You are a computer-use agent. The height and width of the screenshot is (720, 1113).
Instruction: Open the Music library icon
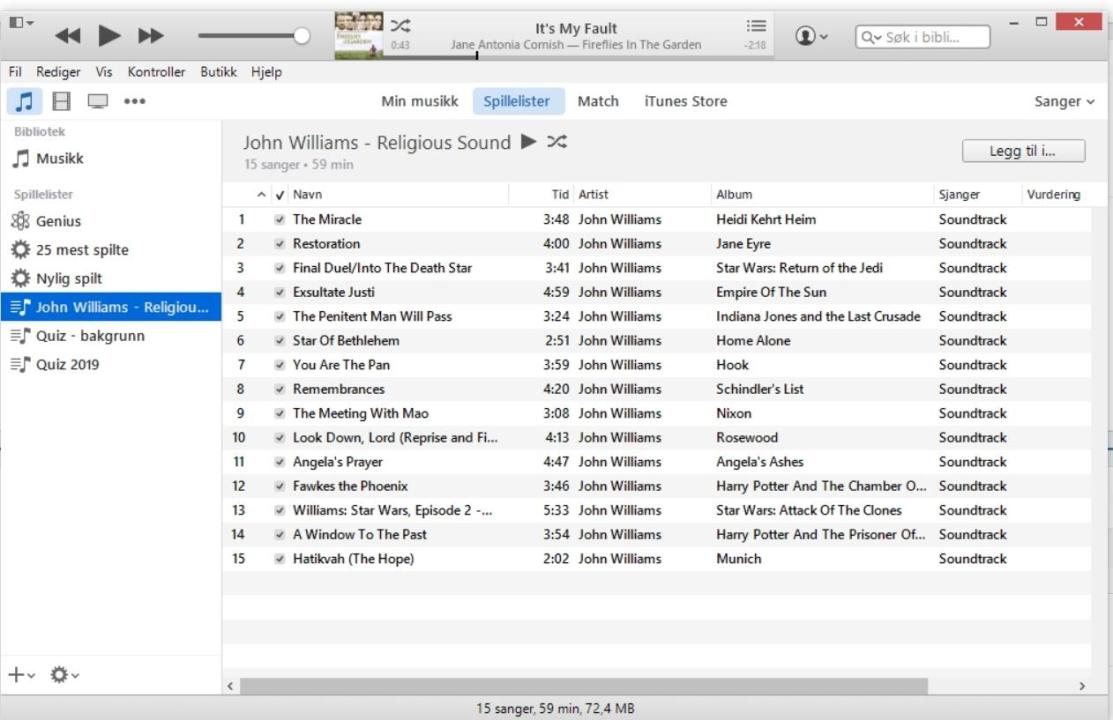pyautogui.click(x=25, y=101)
